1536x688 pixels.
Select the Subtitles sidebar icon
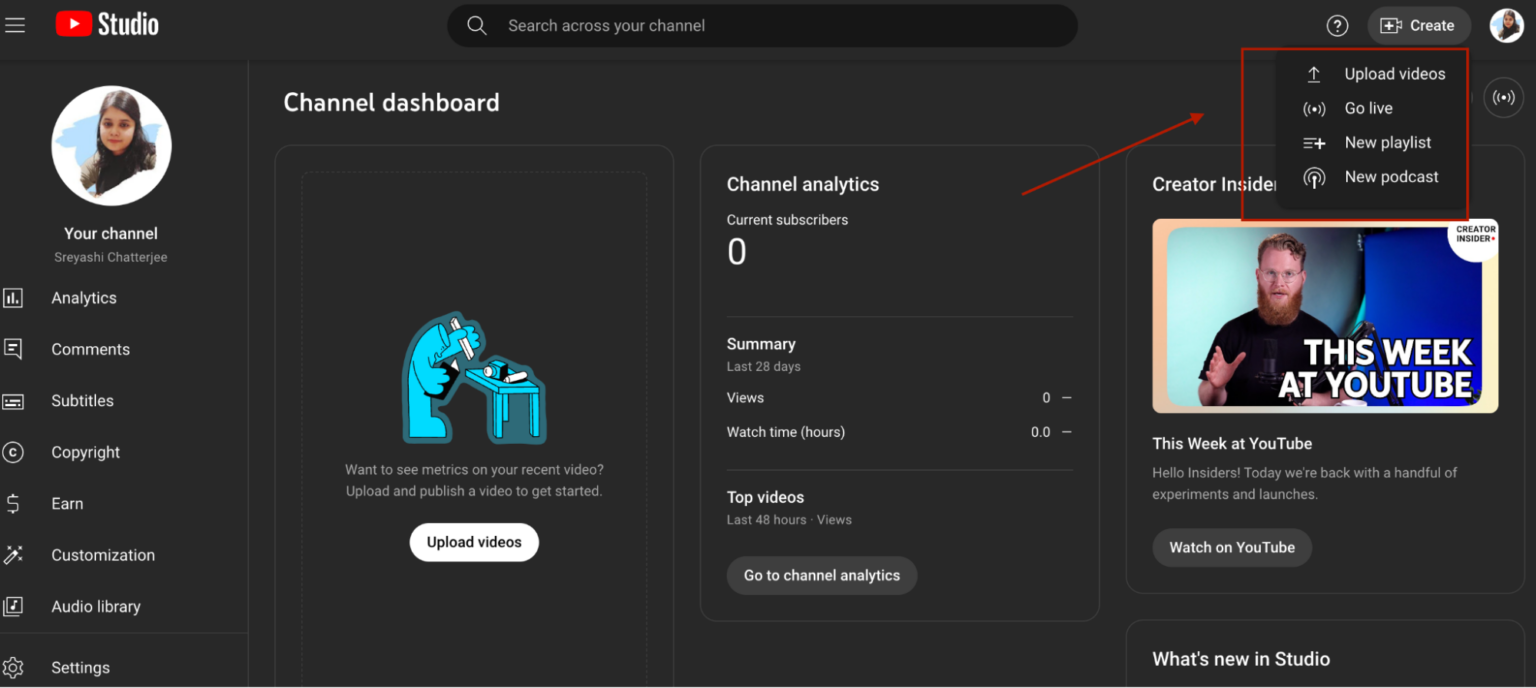pyautogui.click(x=13, y=401)
